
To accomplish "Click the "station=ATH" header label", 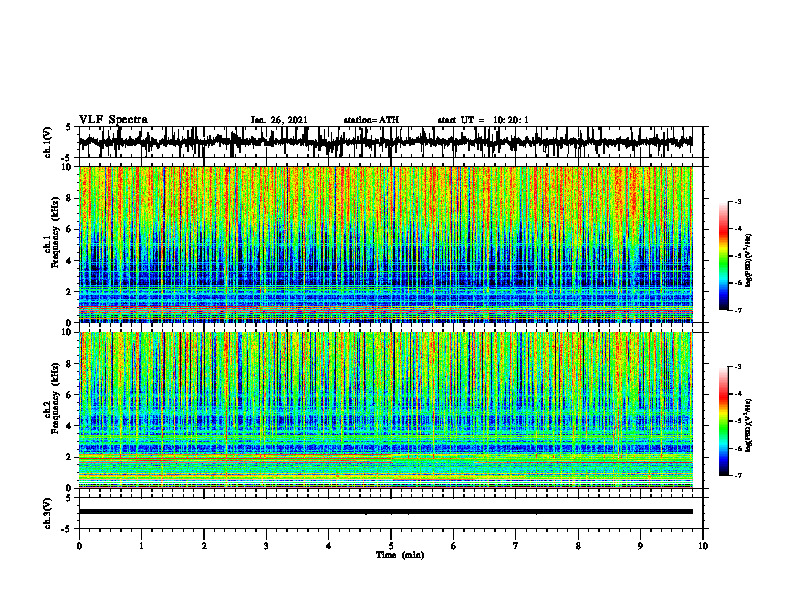I will [x=371, y=120].
